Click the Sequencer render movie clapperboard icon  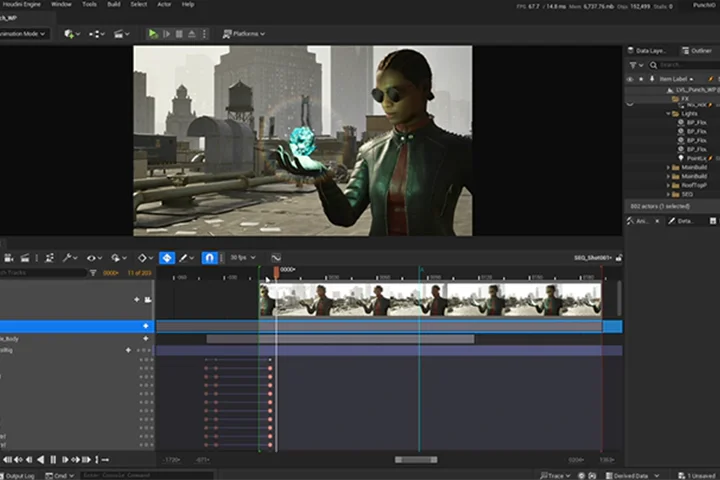25,258
